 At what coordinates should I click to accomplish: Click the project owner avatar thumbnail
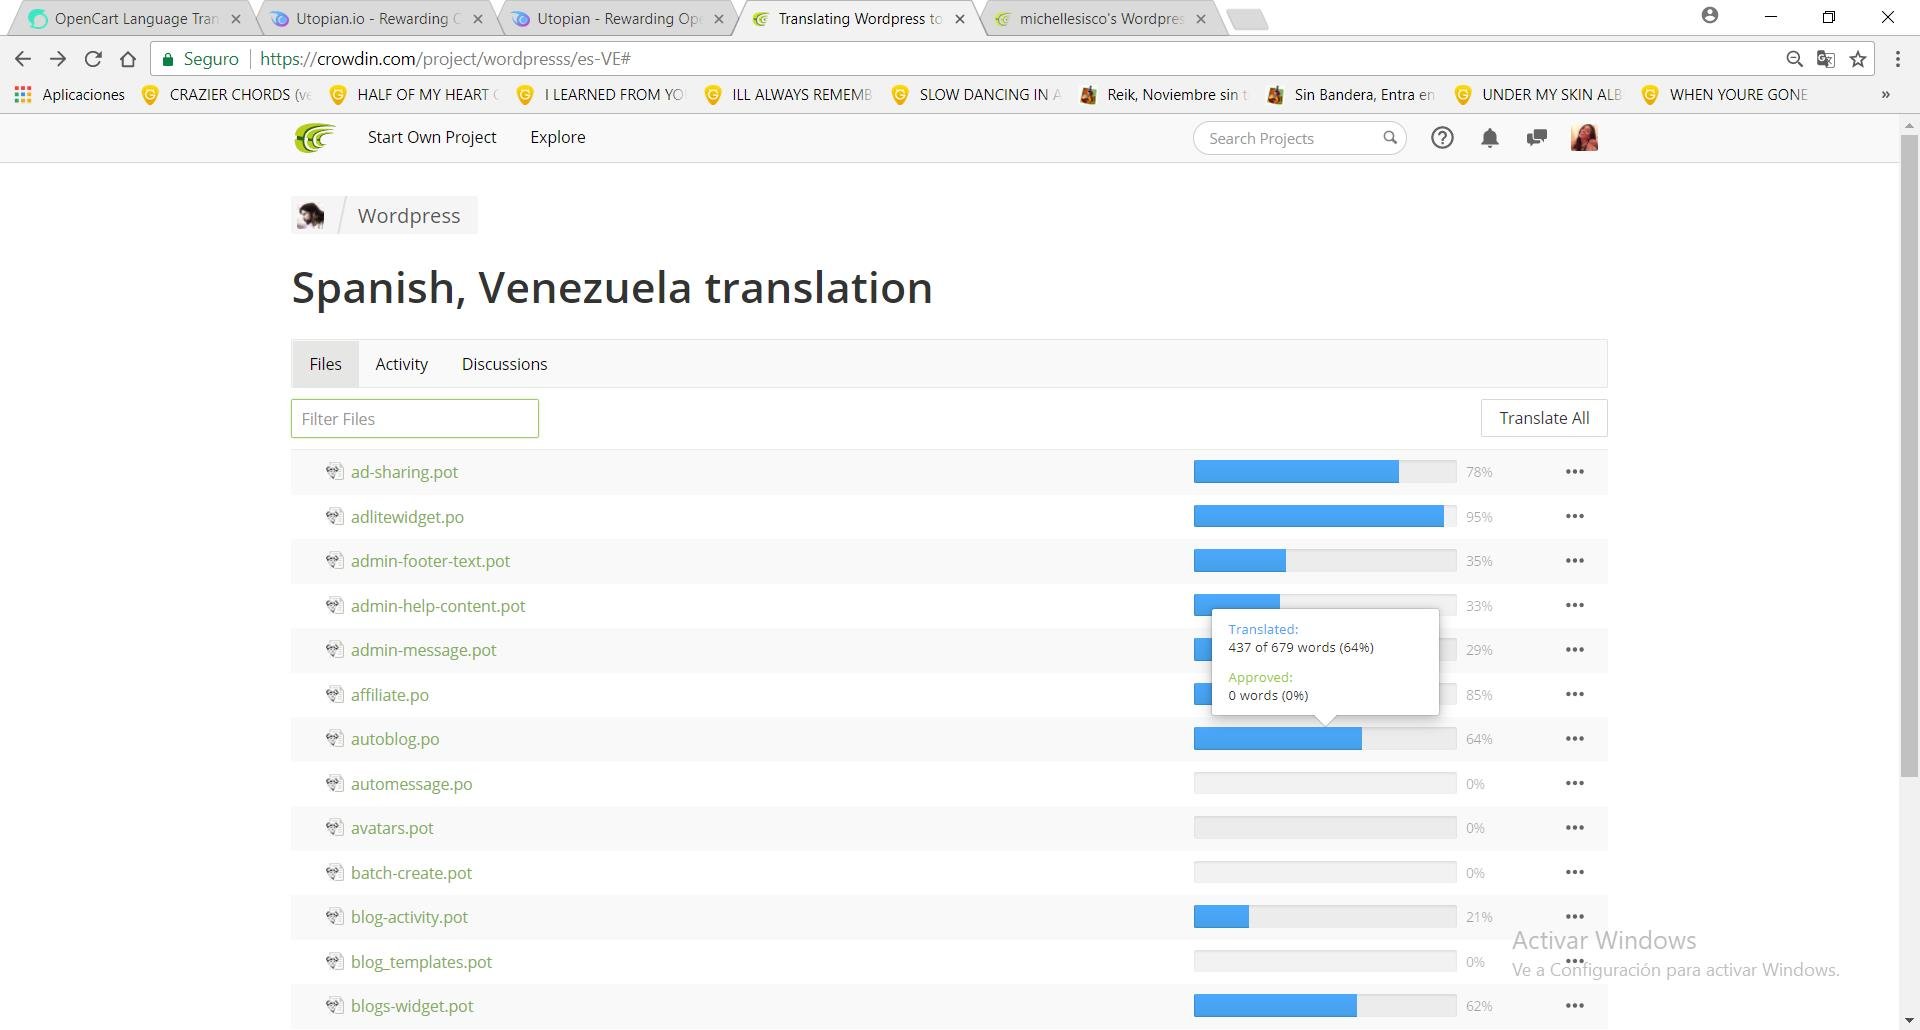pyautogui.click(x=310, y=215)
